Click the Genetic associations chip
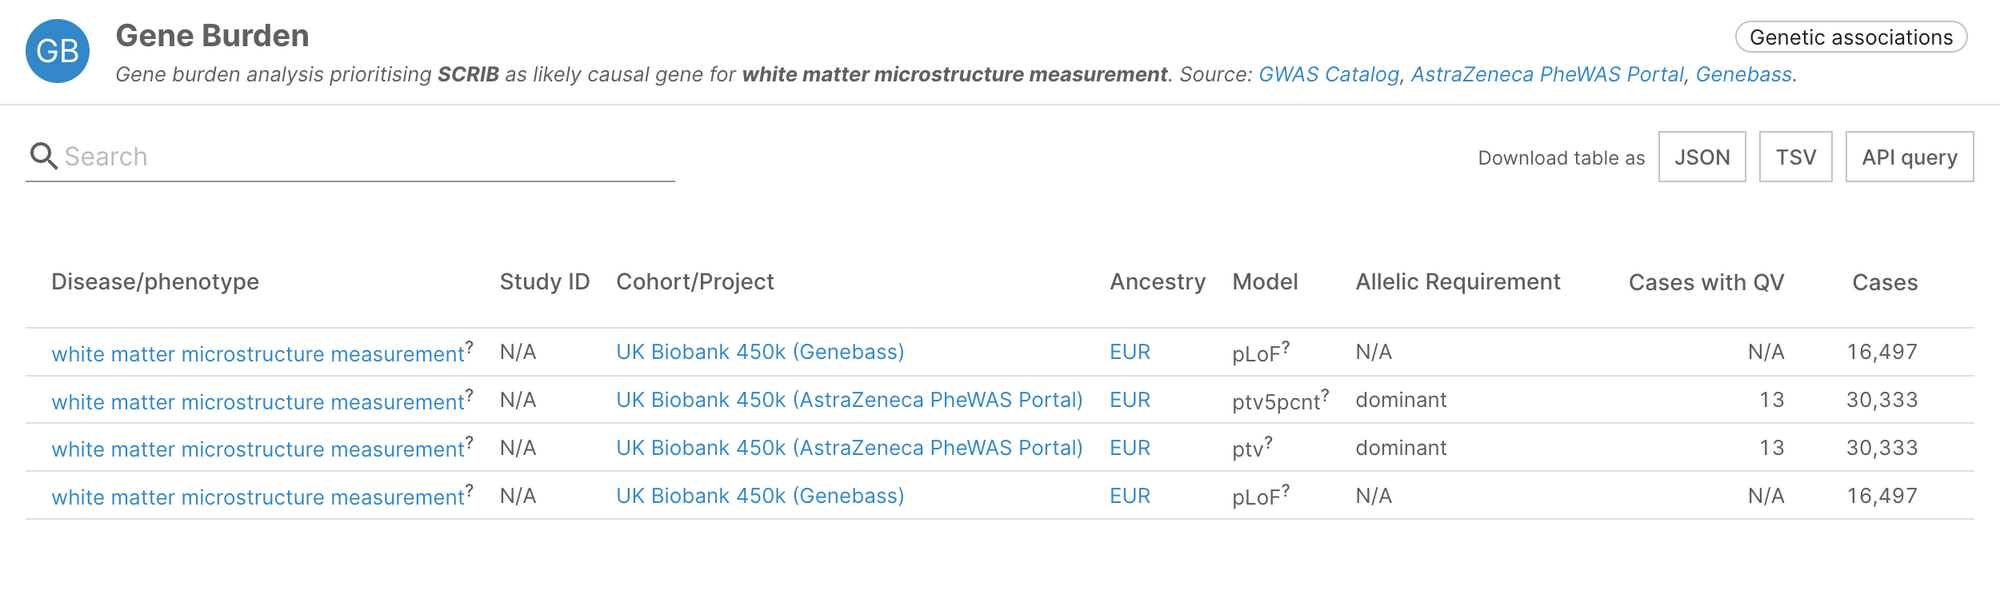 coord(1850,37)
